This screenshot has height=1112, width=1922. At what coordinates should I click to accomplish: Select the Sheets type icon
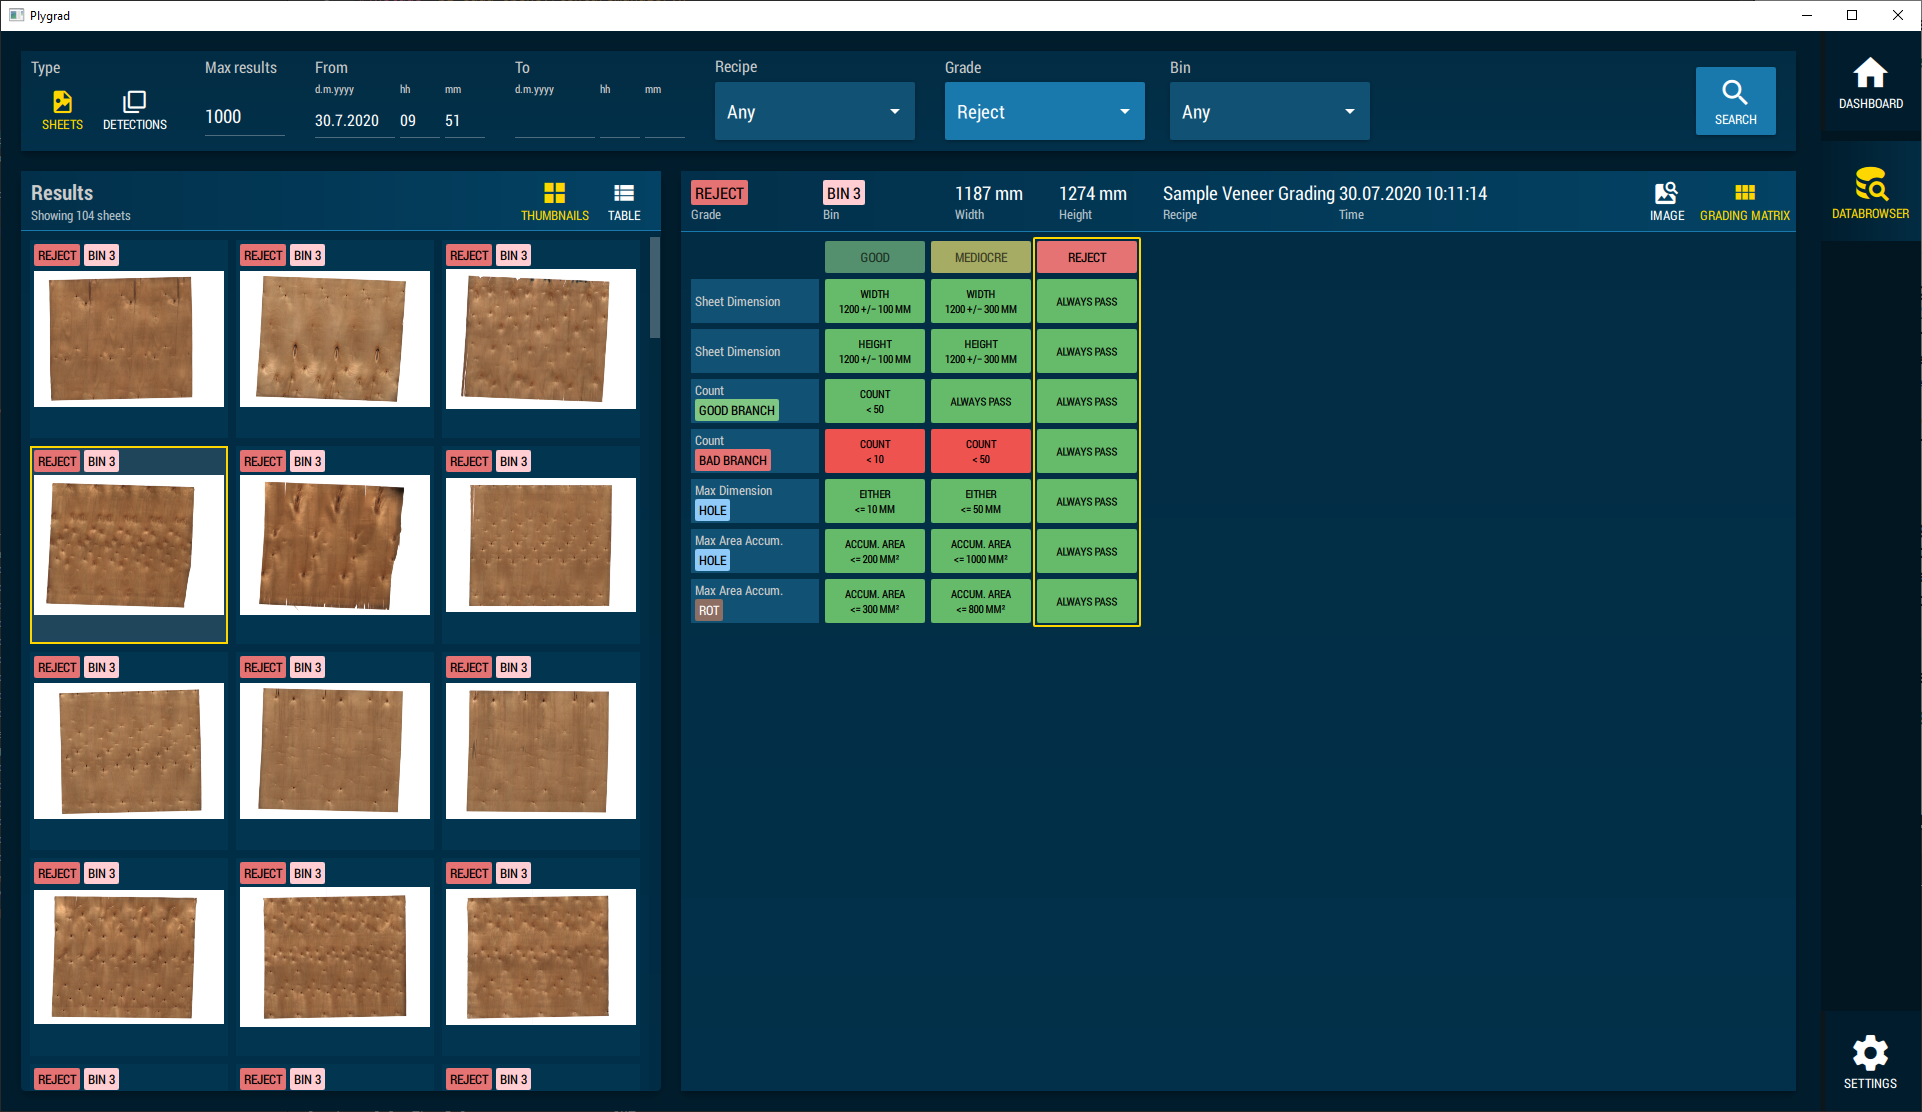[x=62, y=110]
